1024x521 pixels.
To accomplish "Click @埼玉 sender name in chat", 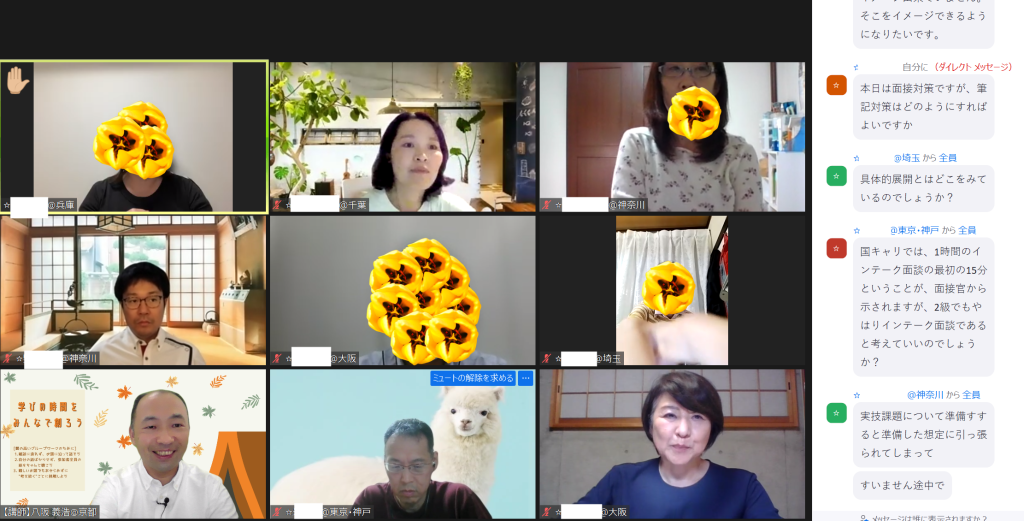I will [x=906, y=157].
